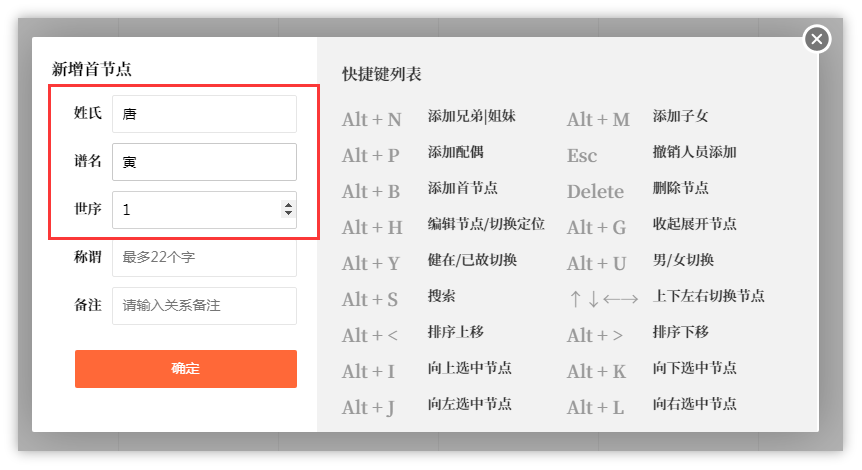Click the 称谓 field label
Image resolution: width=862 pixels, height=470 pixels.
(88, 257)
